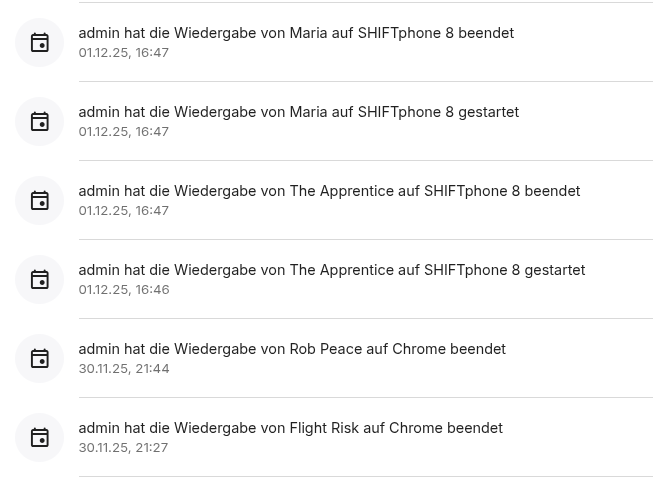Click calendar icon next to Flight Risk entry
The height and width of the screenshot is (477, 653).
click(x=40, y=438)
